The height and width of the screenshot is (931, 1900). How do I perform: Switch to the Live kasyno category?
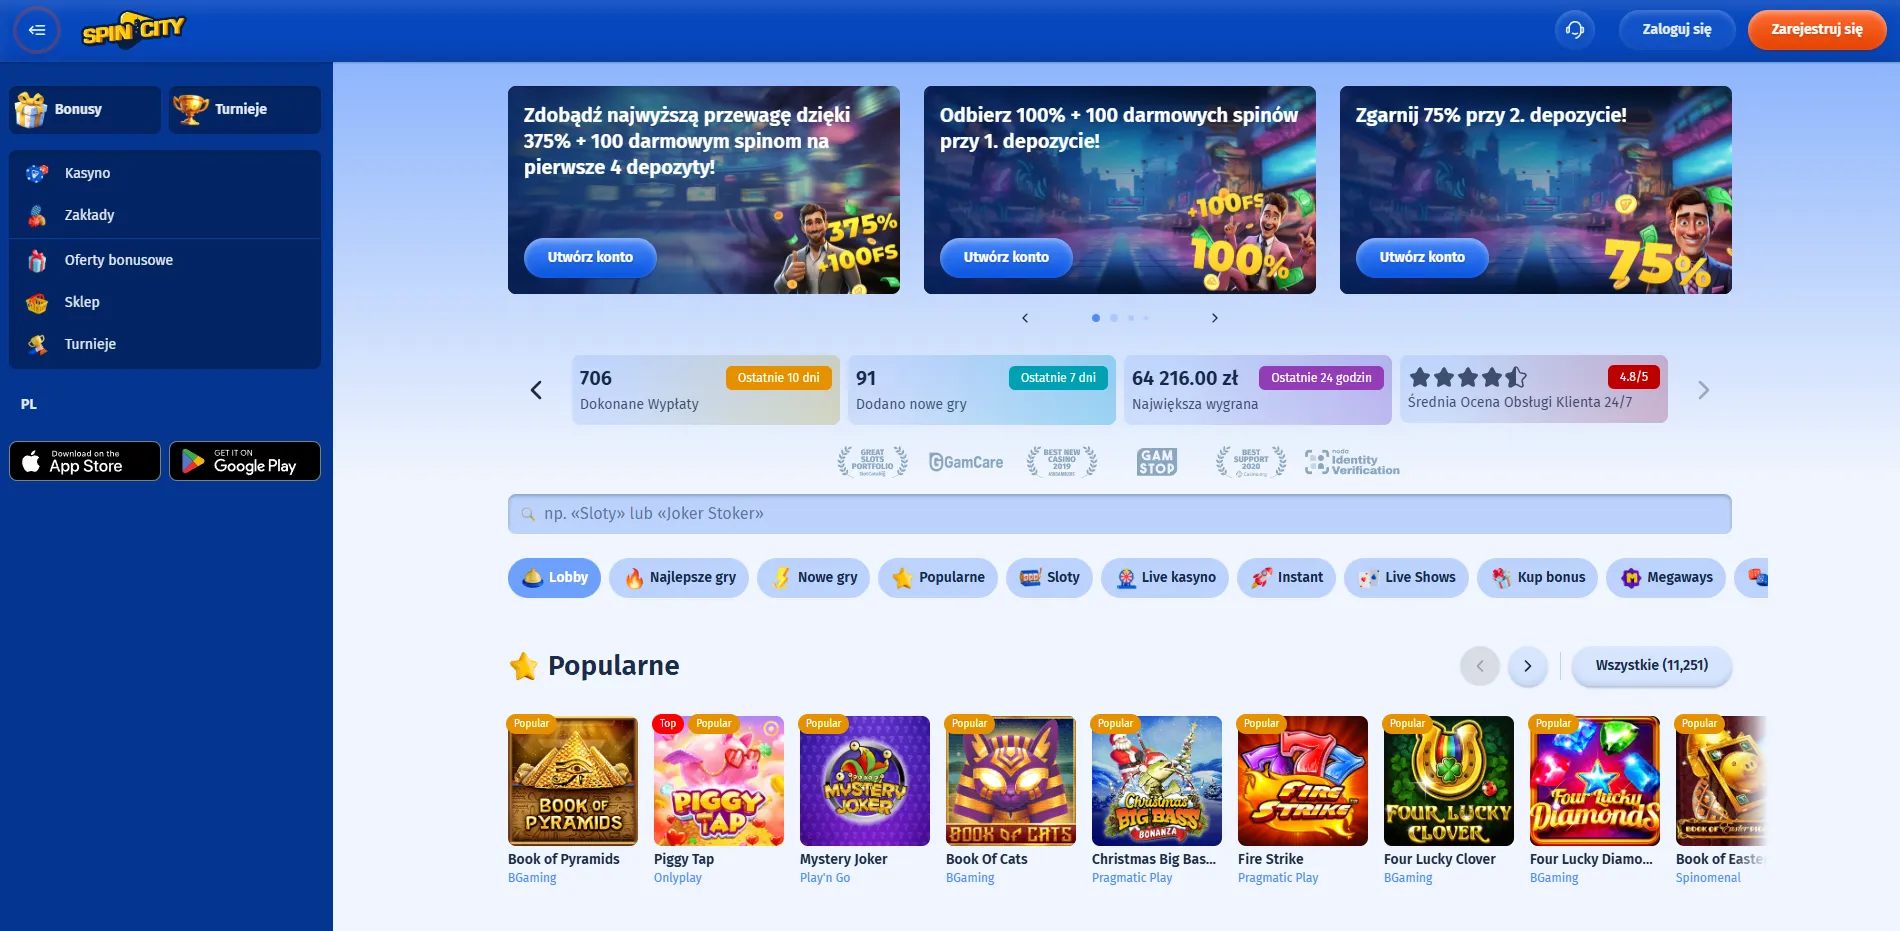[1165, 577]
